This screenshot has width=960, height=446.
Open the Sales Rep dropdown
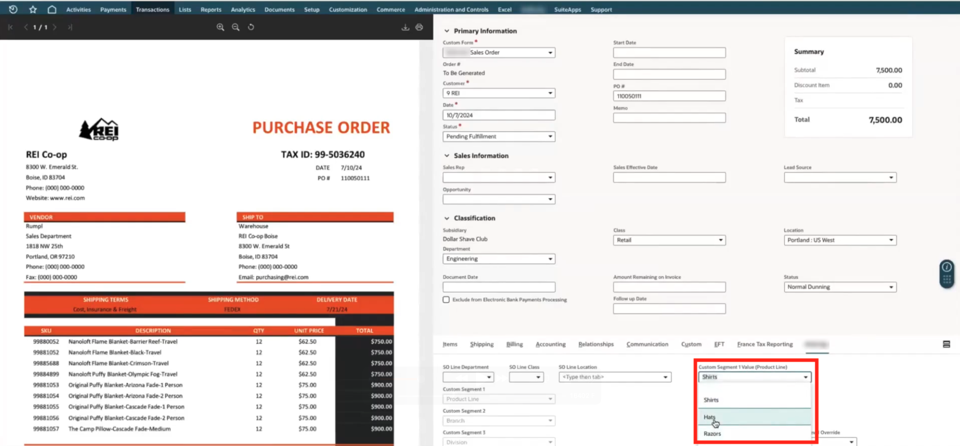[499, 178]
